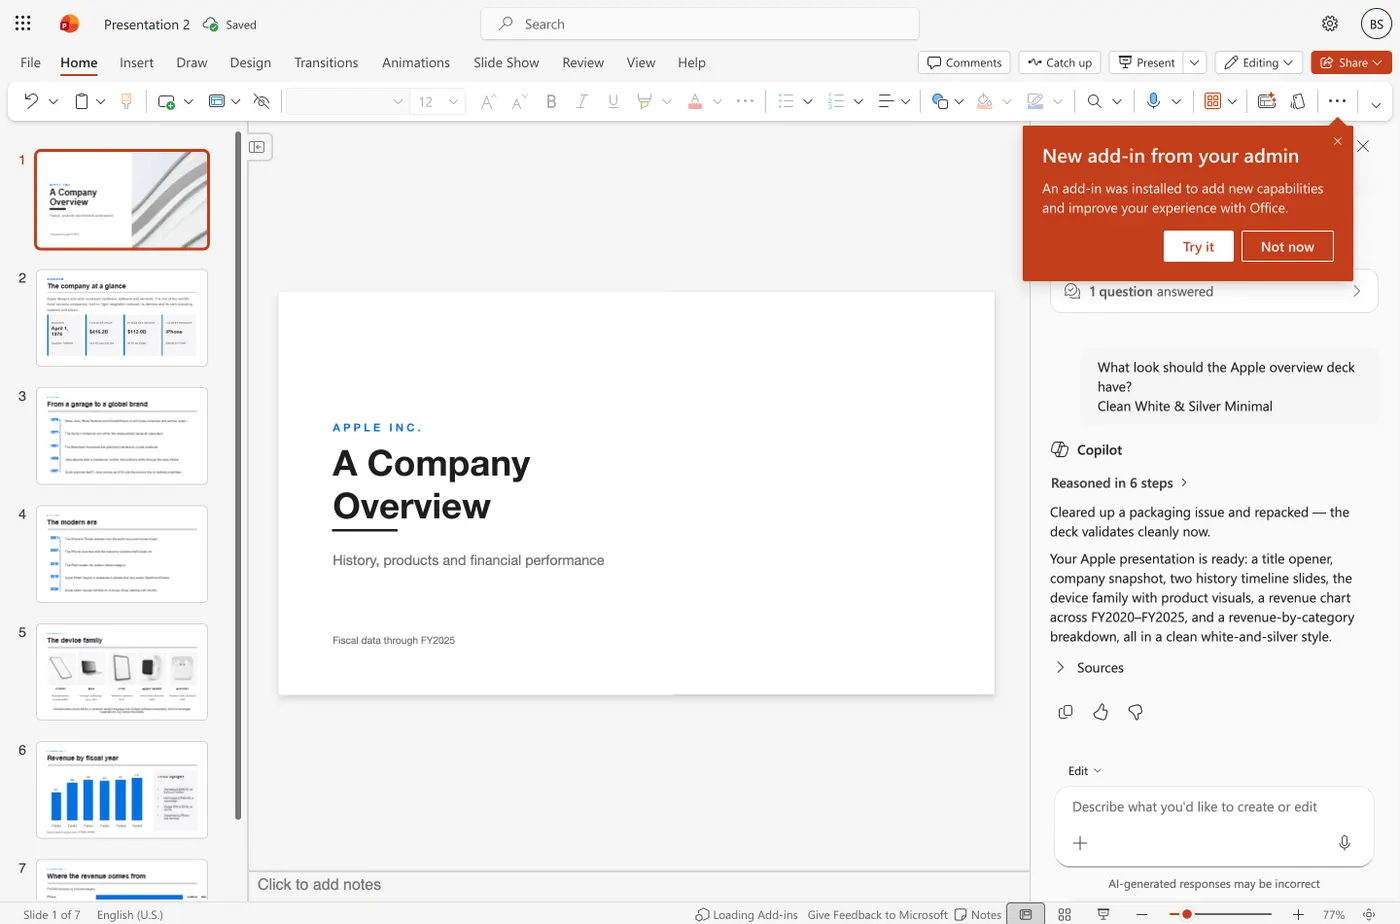Click the Hide Slide icon

(x=262, y=101)
